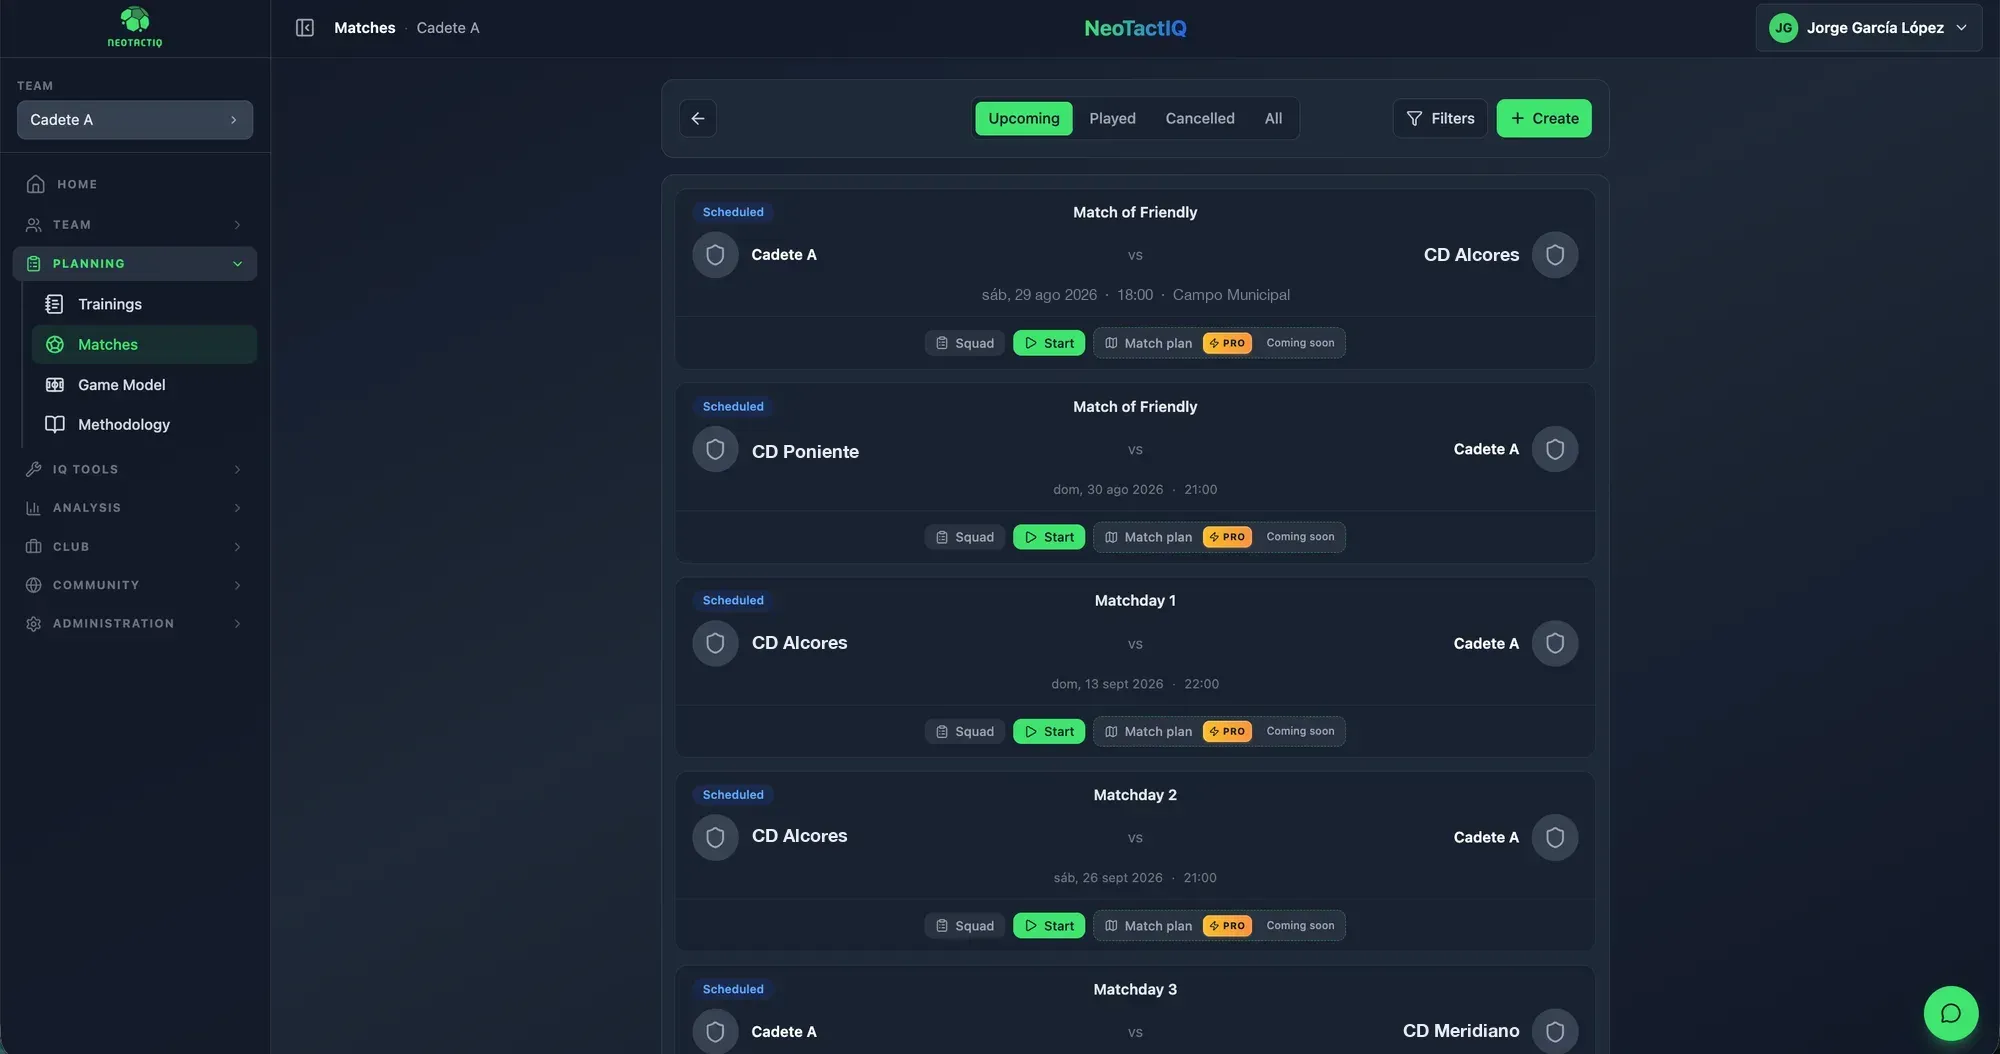The width and height of the screenshot is (2000, 1054).
Task: Click CD Poniente team shield icon
Action: pos(715,450)
